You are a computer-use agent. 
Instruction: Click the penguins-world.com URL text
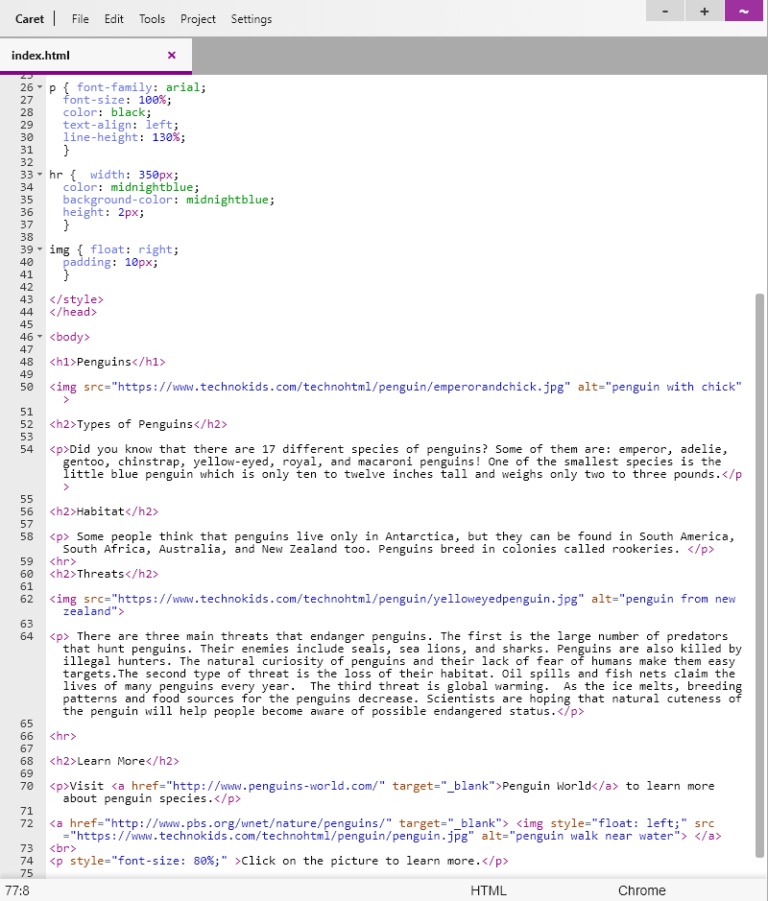tap(275, 786)
